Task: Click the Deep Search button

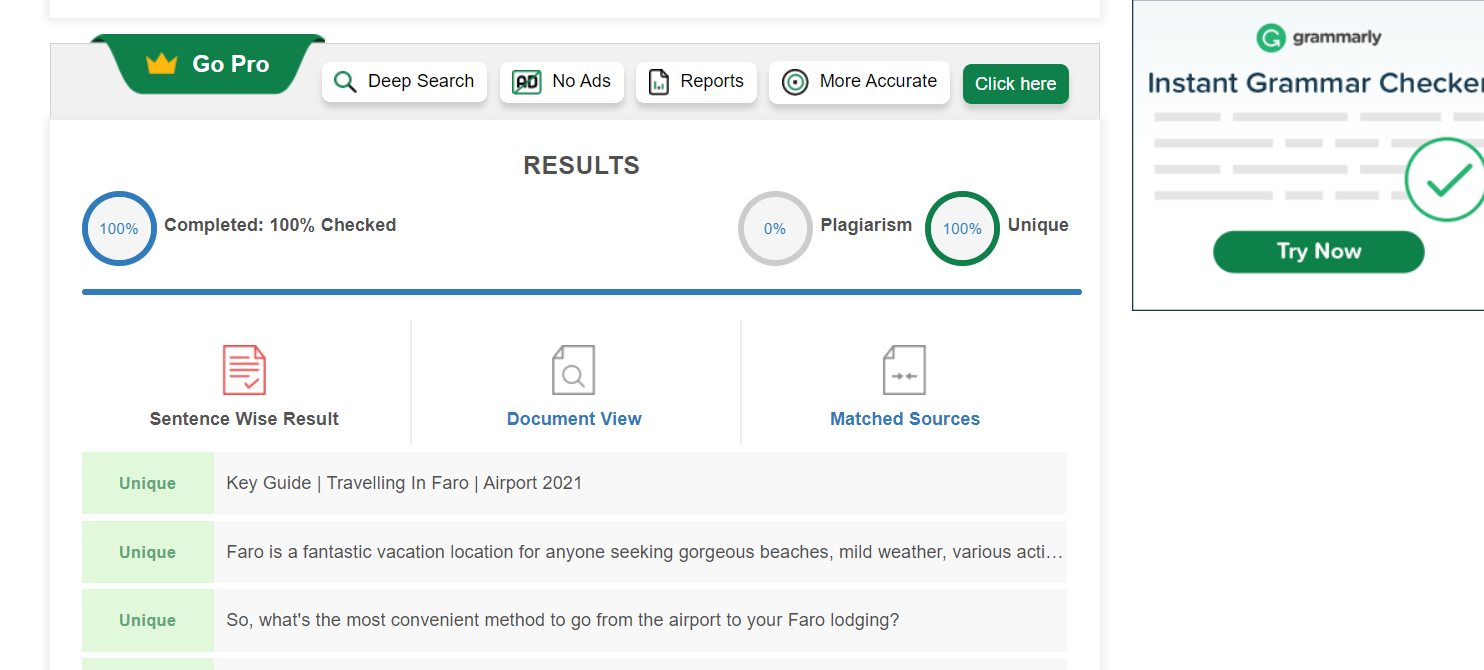Action: 404,82
